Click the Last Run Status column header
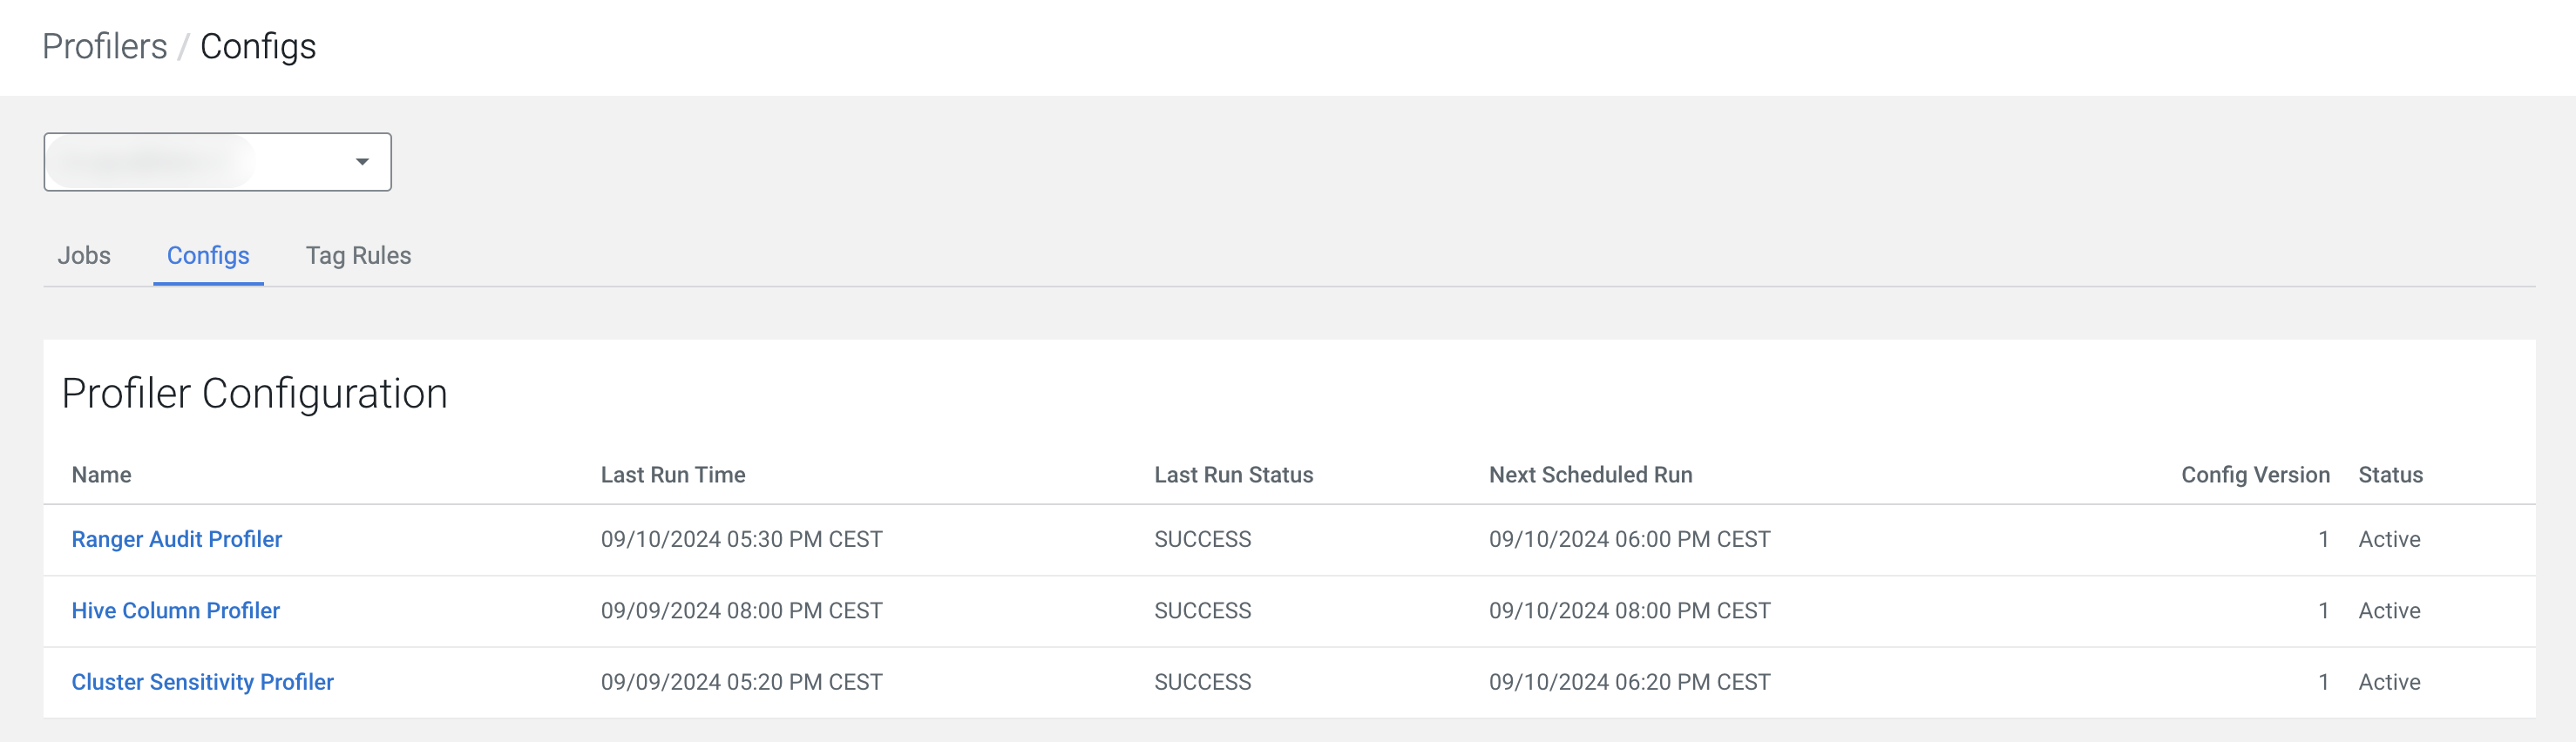 tap(1233, 475)
